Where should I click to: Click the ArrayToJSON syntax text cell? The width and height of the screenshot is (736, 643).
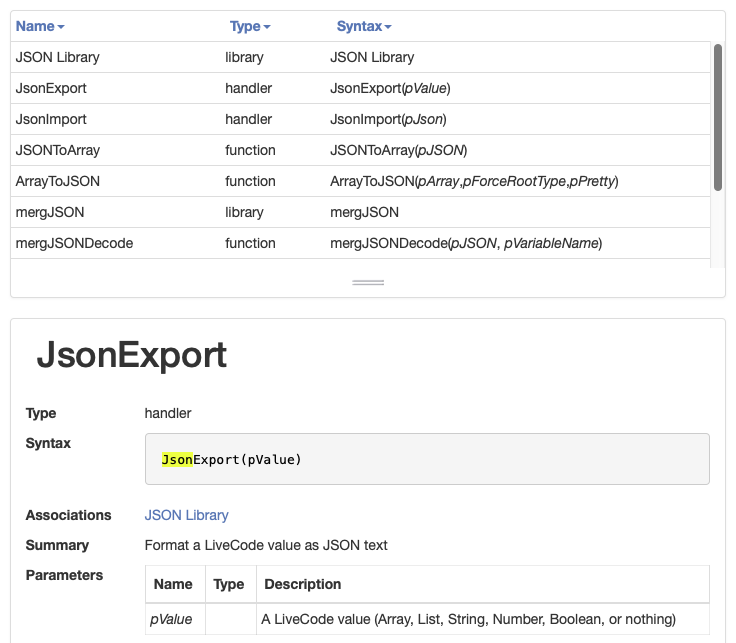[x=474, y=181]
